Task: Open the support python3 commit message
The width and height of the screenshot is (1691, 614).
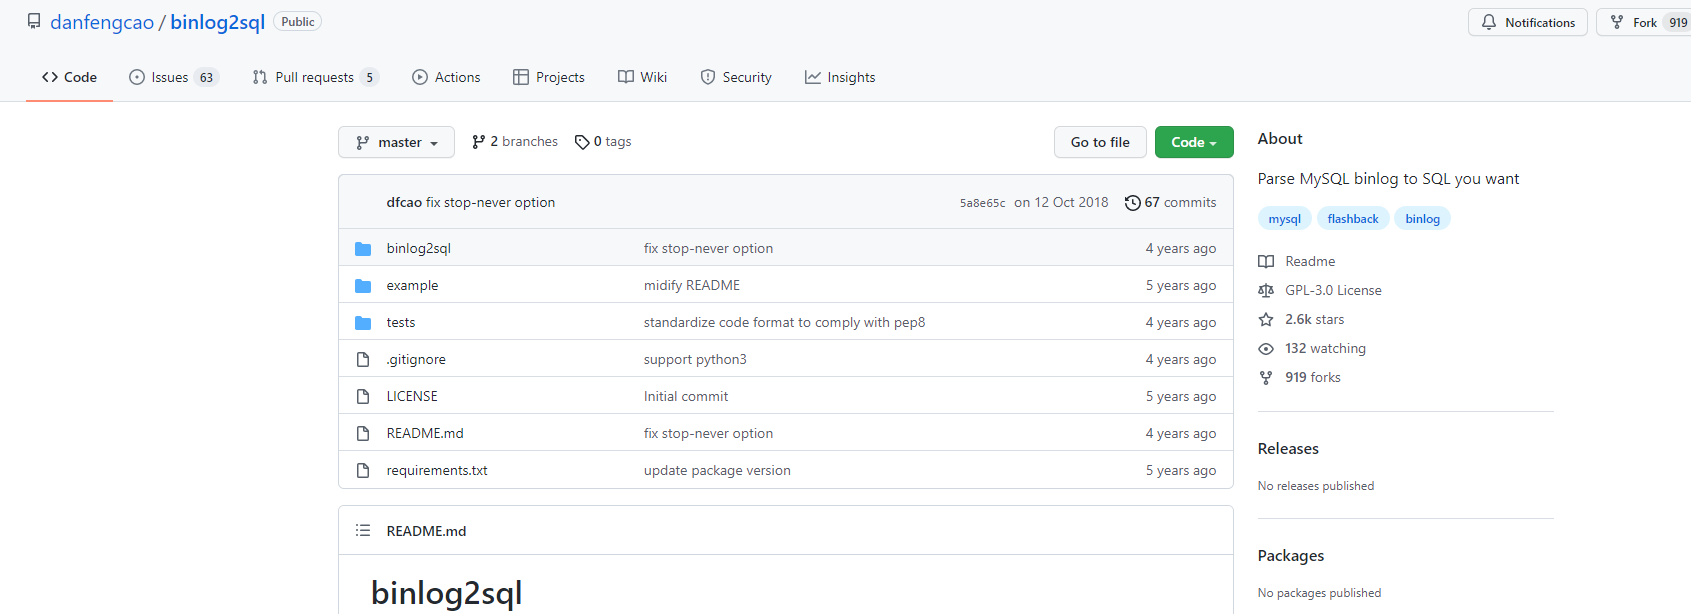Action: pyautogui.click(x=695, y=359)
